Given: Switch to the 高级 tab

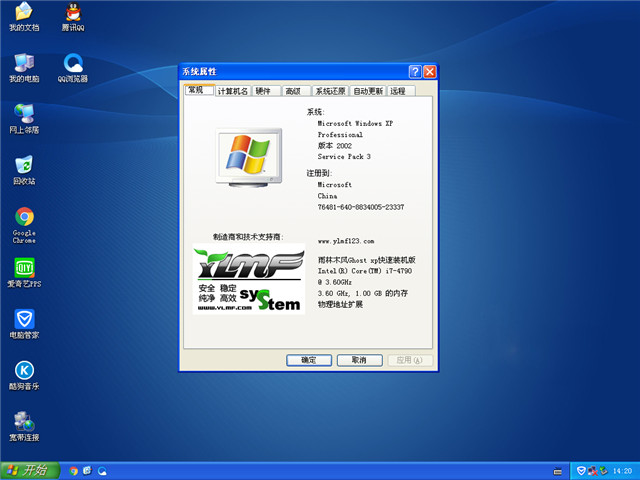Looking at the screenshot, I should (x=296, y=91).
